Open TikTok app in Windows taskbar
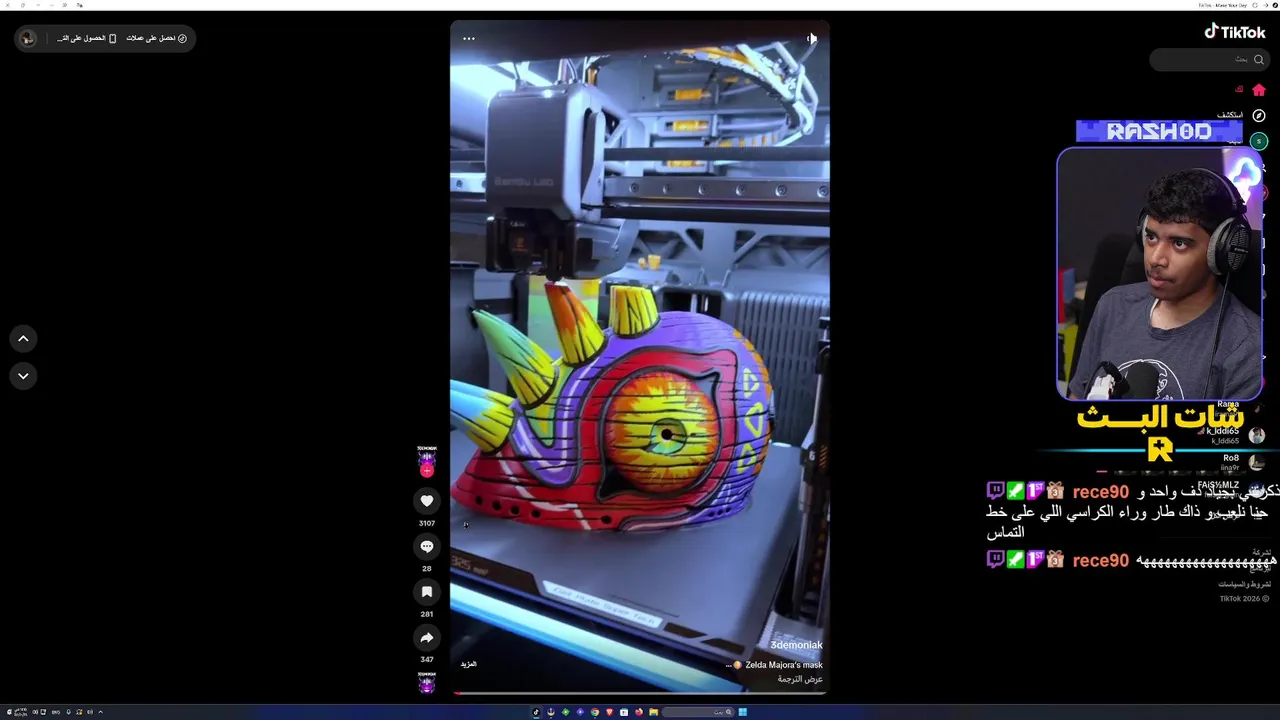Image resolution: width=1280 pixels, height=720 pixels. [x=536, y=712]
